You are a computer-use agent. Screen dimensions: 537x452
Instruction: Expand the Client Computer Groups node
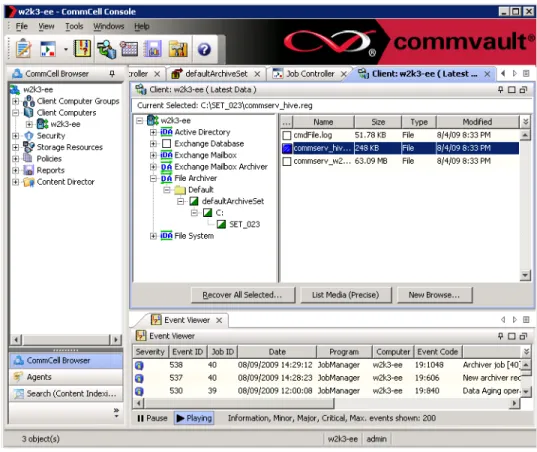[15, 101]
